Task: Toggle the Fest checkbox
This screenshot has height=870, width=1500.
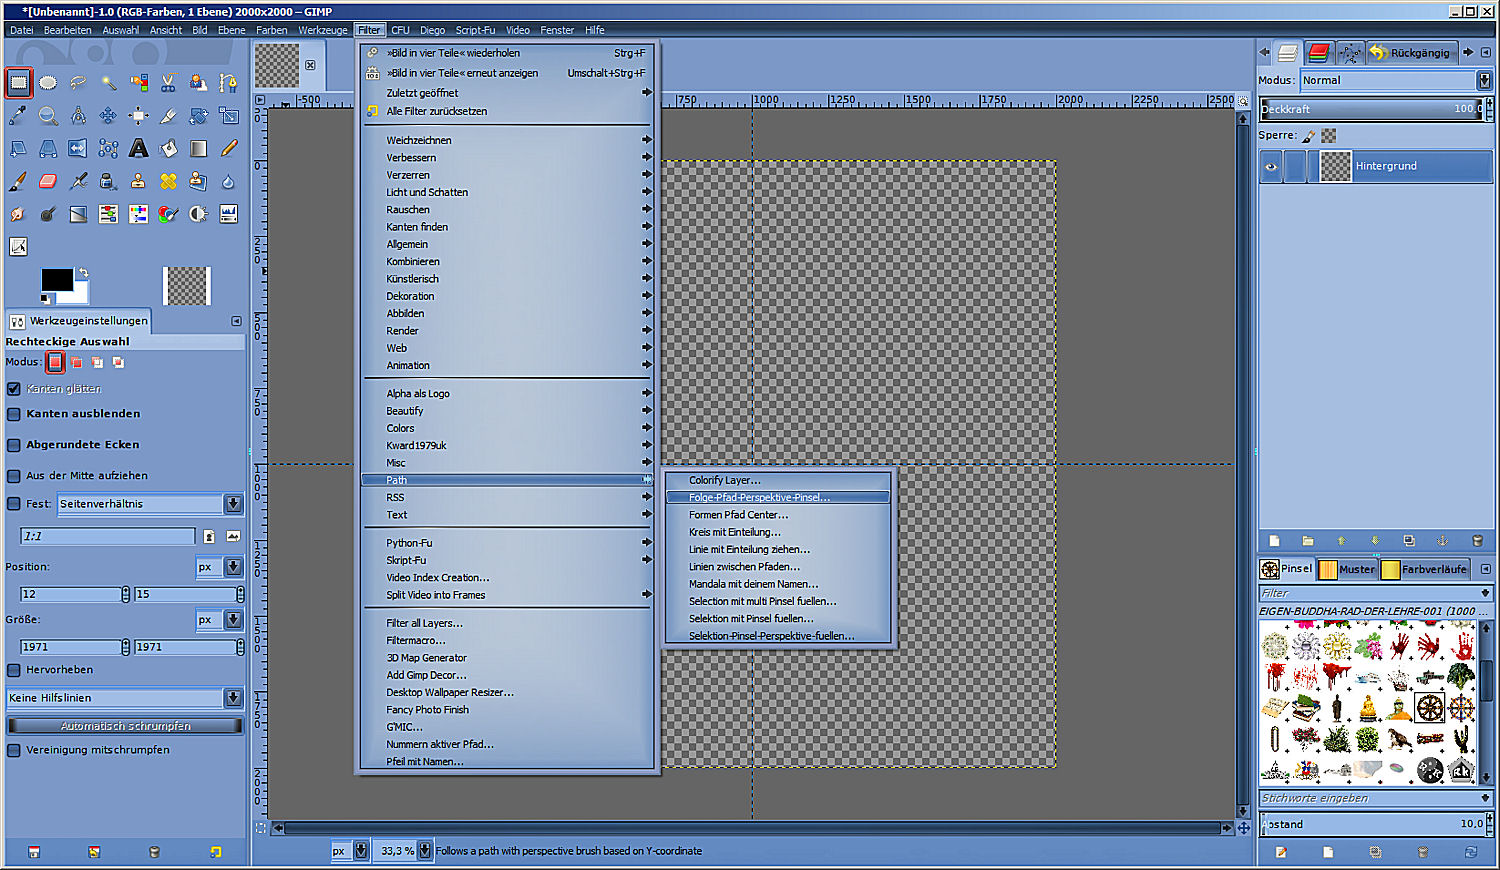Action: (x=14, y=504)
